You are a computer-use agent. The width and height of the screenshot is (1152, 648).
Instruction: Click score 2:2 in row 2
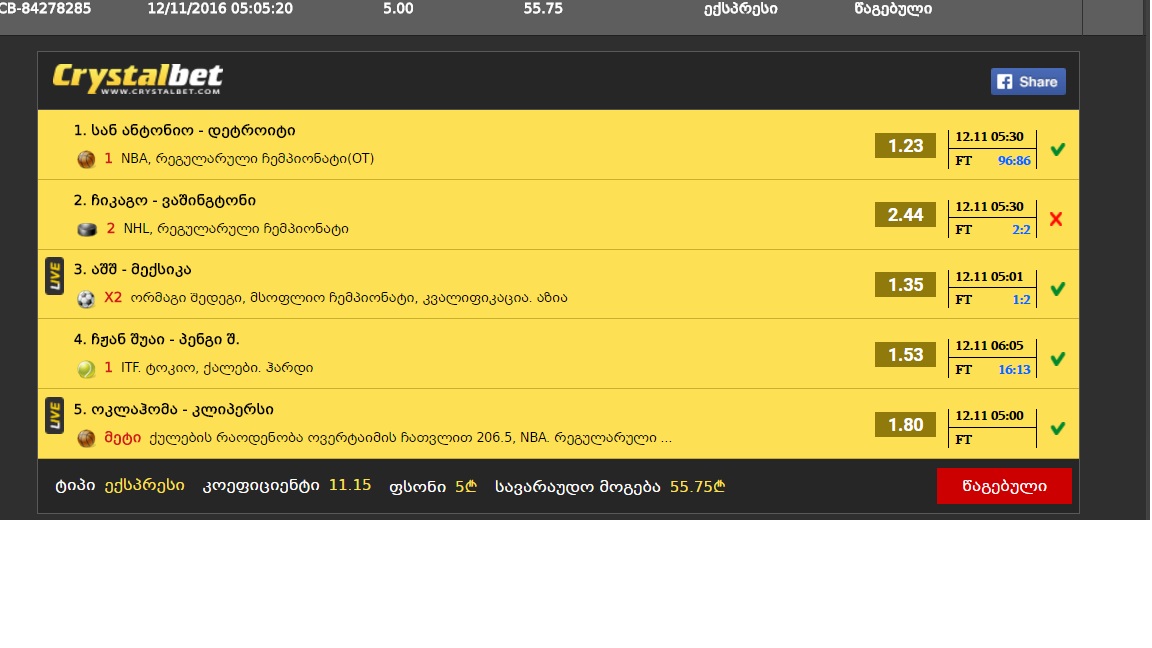1021,229
